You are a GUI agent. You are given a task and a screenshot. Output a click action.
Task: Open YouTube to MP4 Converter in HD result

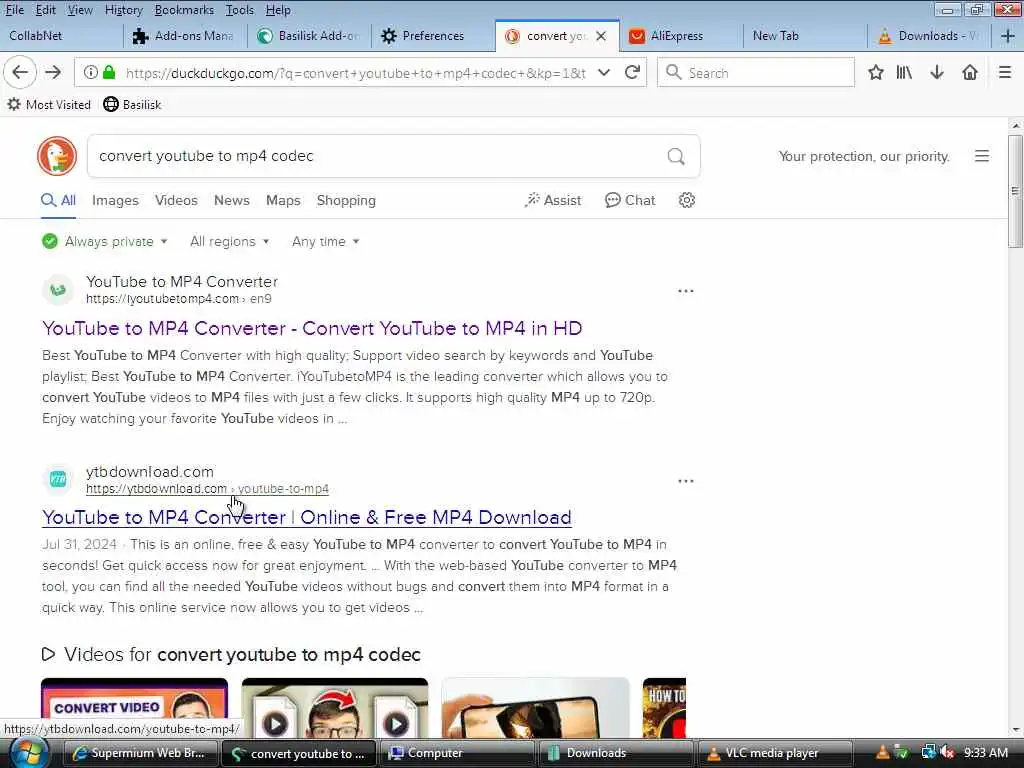coord(312,328)
